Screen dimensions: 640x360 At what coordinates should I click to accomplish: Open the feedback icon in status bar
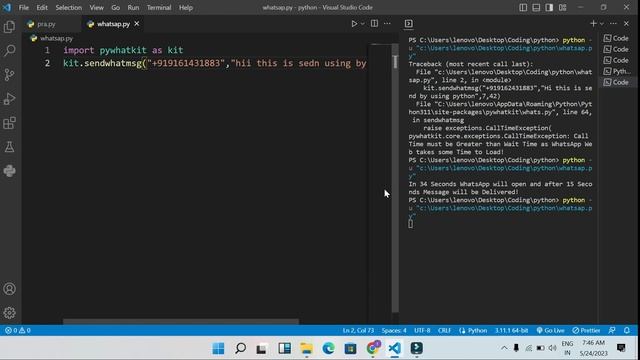(612, 330)
